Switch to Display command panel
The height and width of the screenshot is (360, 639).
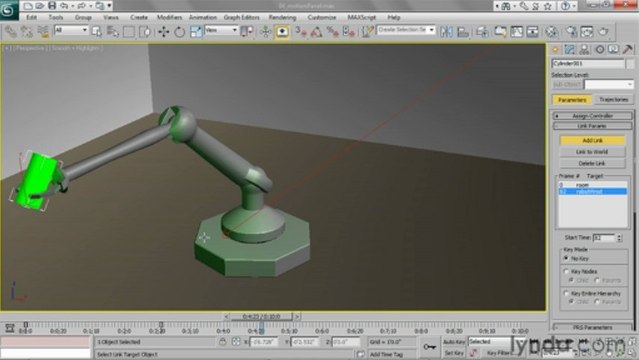[613, 50]
